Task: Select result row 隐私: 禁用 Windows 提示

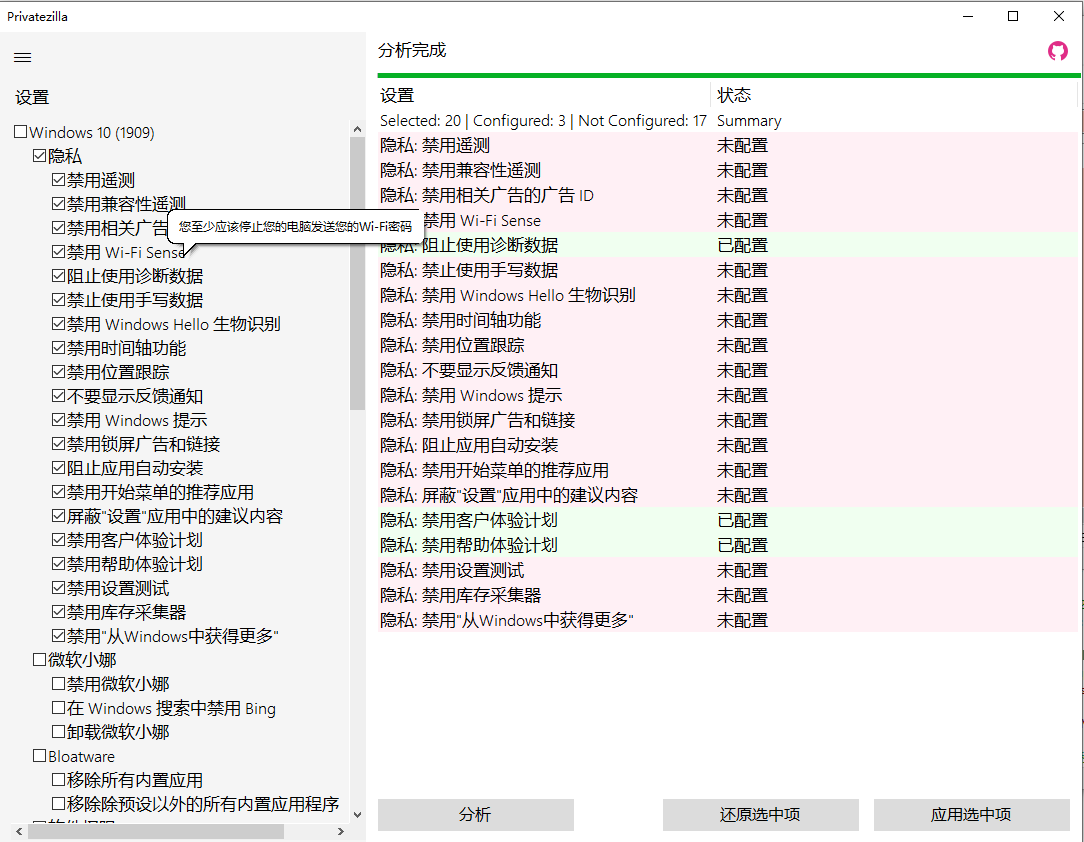Action: click(x=728, y=395)
